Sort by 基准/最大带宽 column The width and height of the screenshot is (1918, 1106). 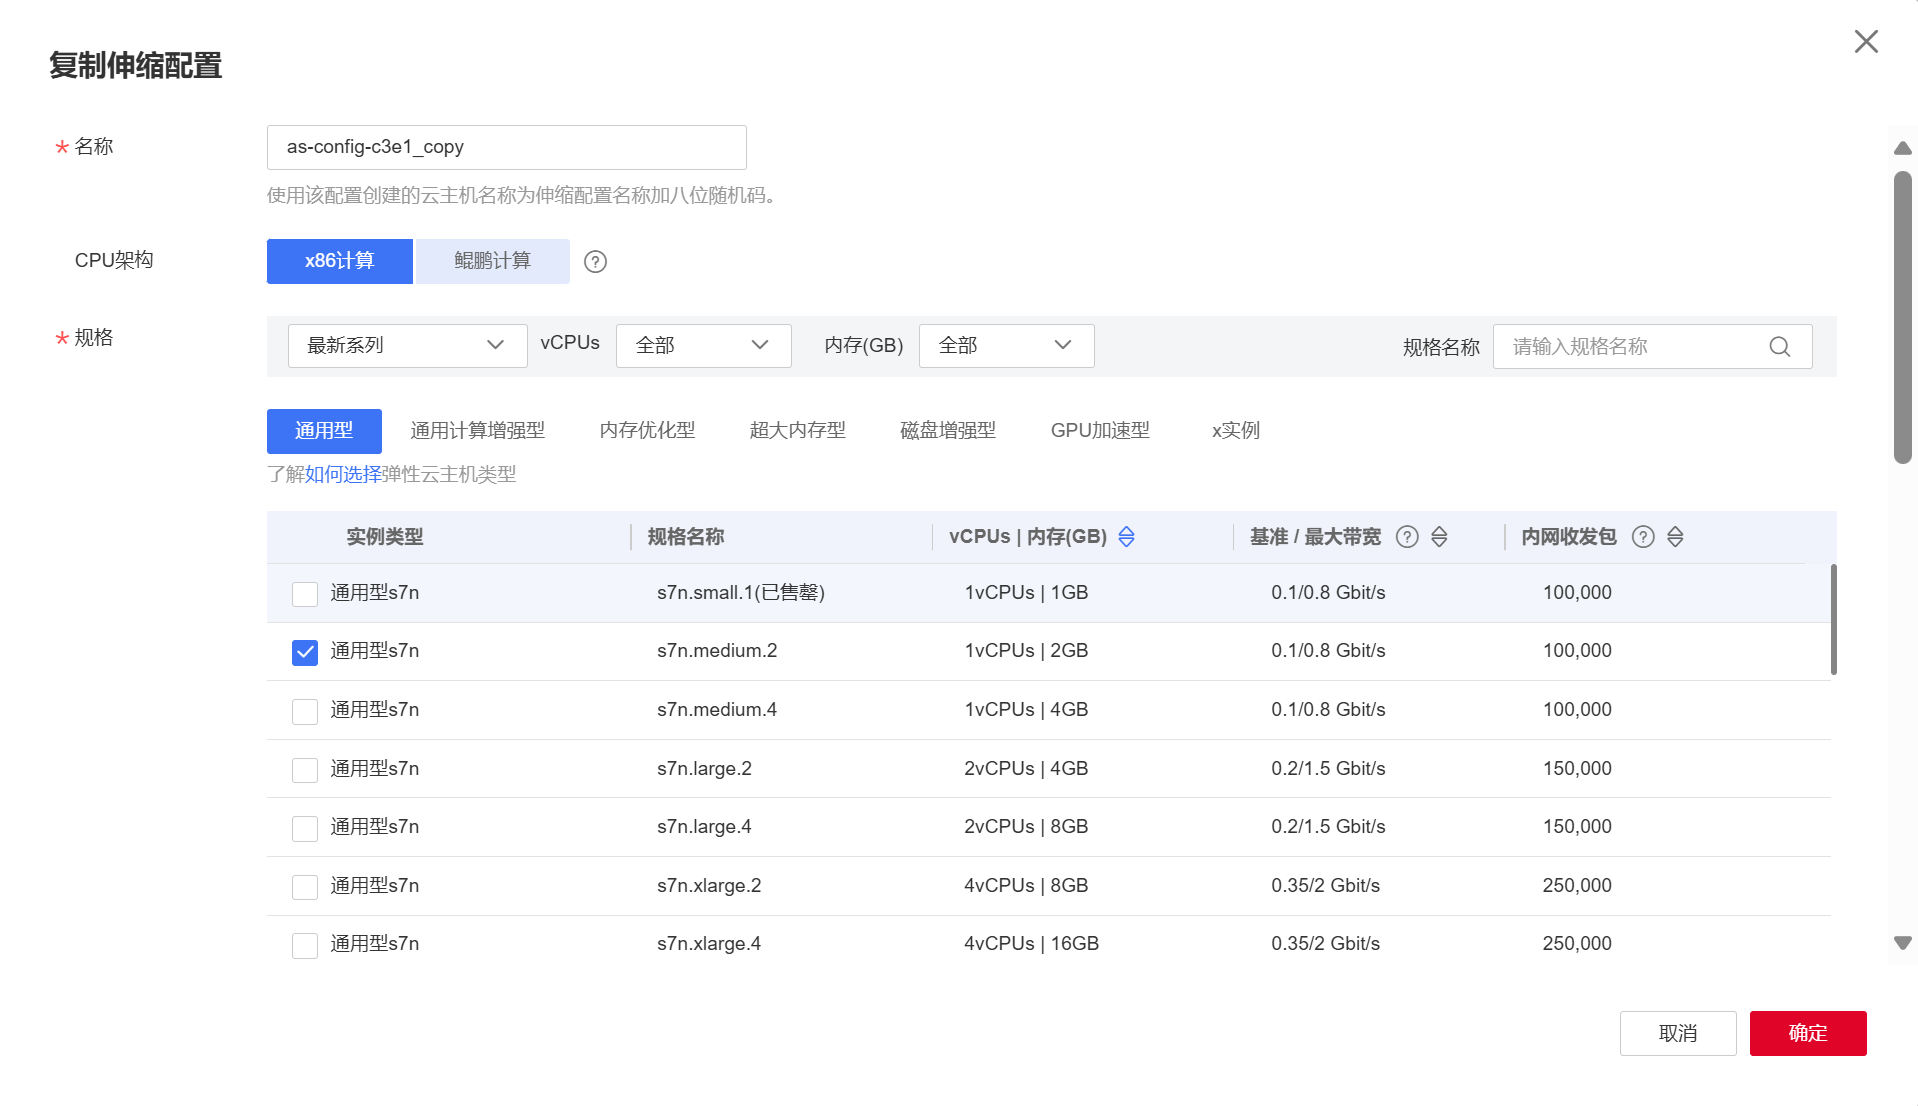tap(1440, 537)
